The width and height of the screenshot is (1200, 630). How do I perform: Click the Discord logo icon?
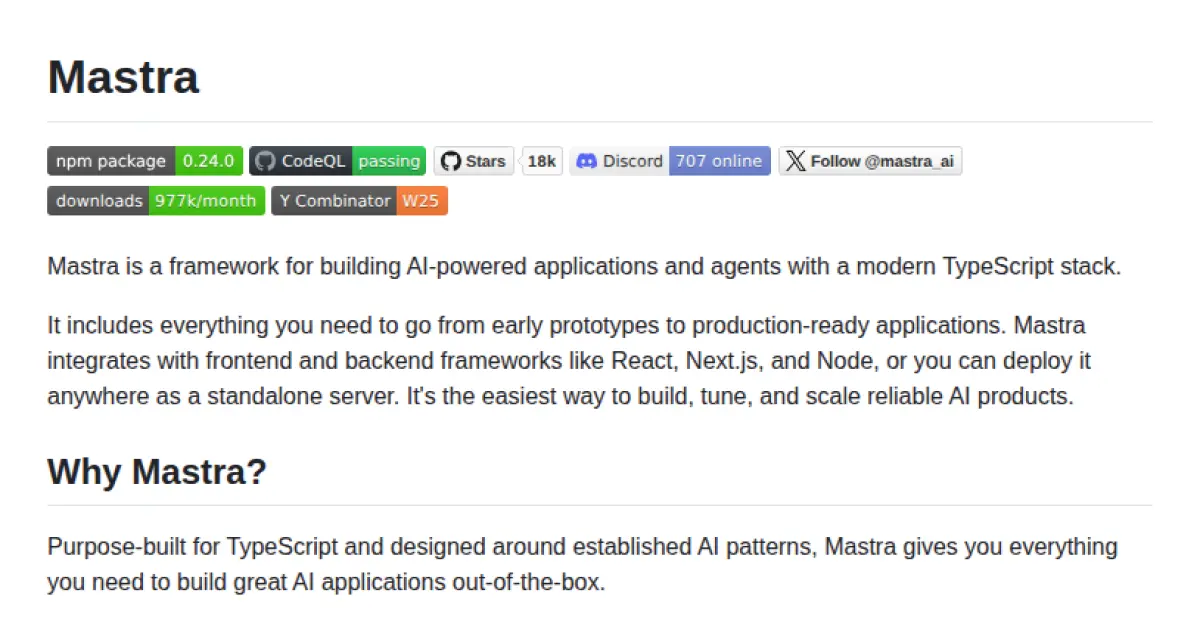(x=587, y=161)
